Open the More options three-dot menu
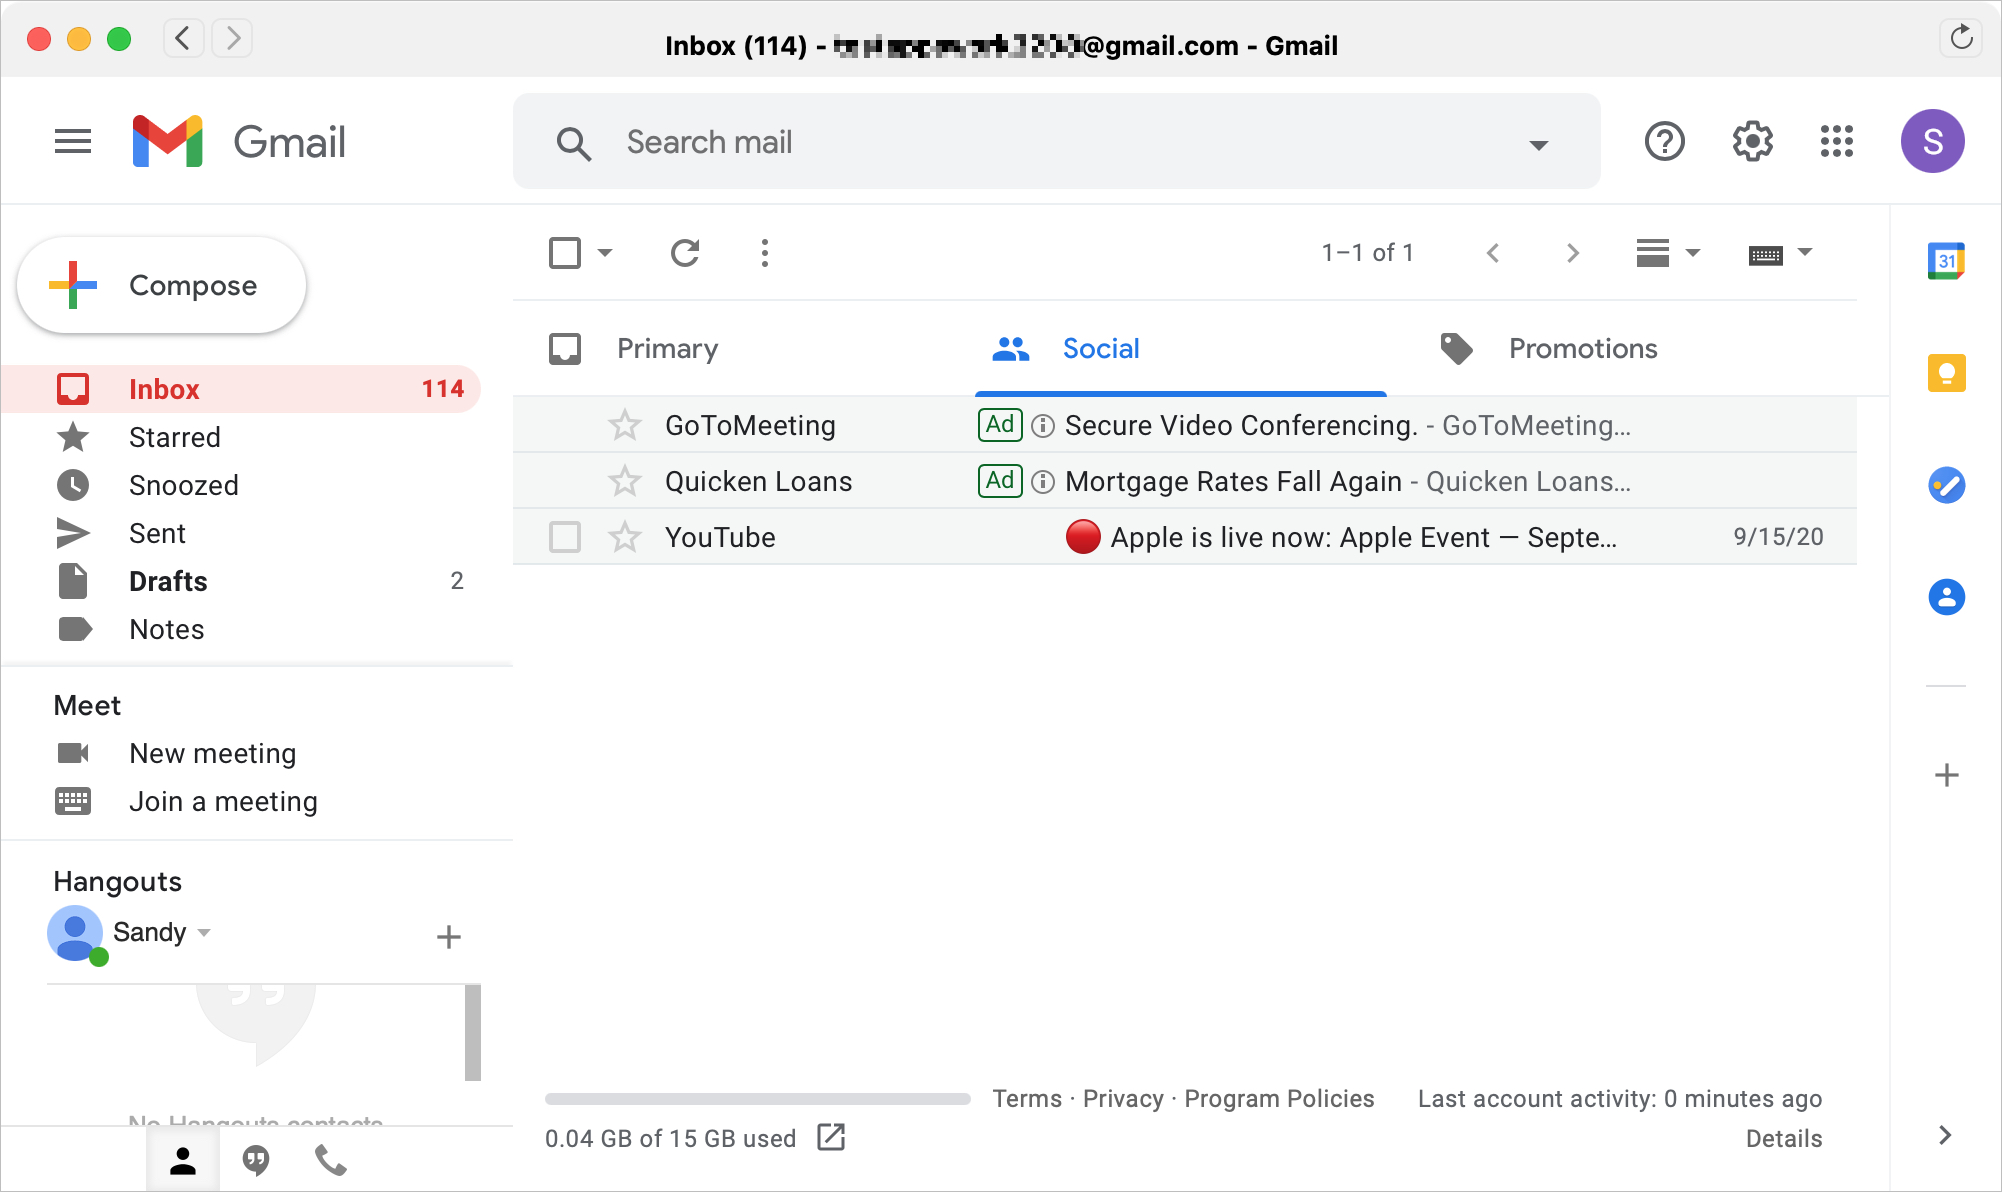 (x=765, y=253)
